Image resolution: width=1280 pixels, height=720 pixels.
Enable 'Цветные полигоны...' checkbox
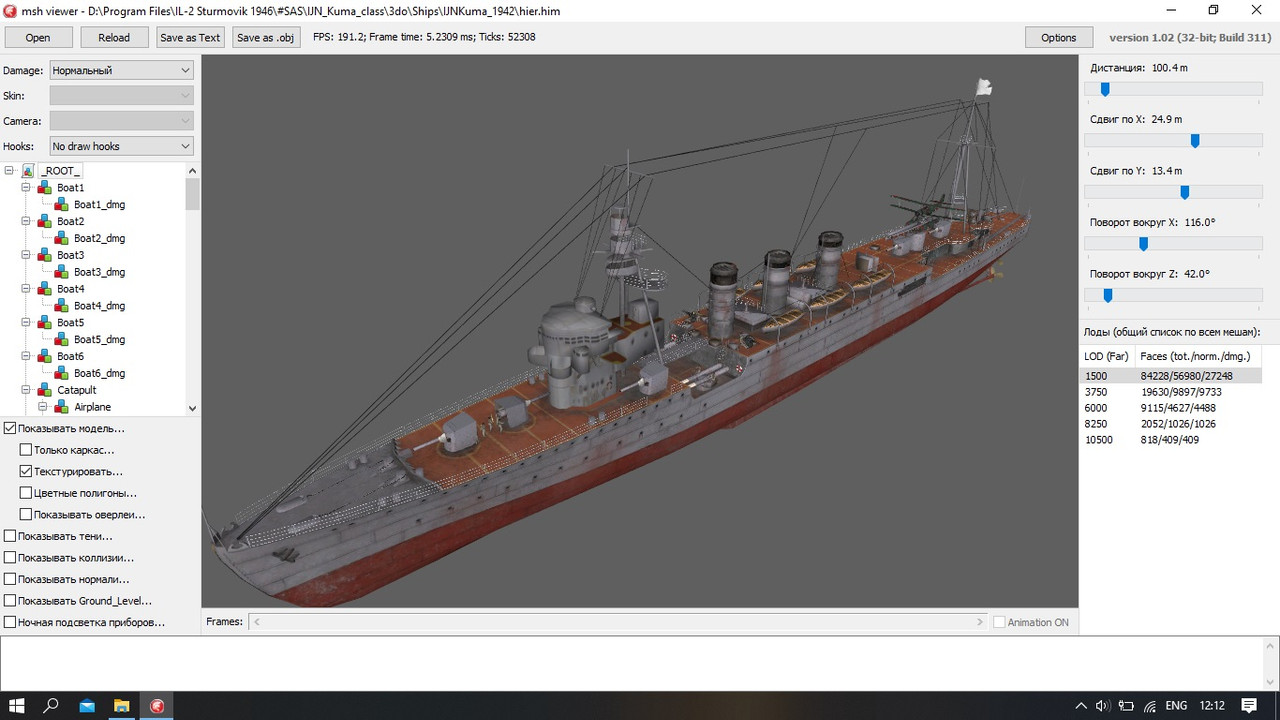pos(26,493)
